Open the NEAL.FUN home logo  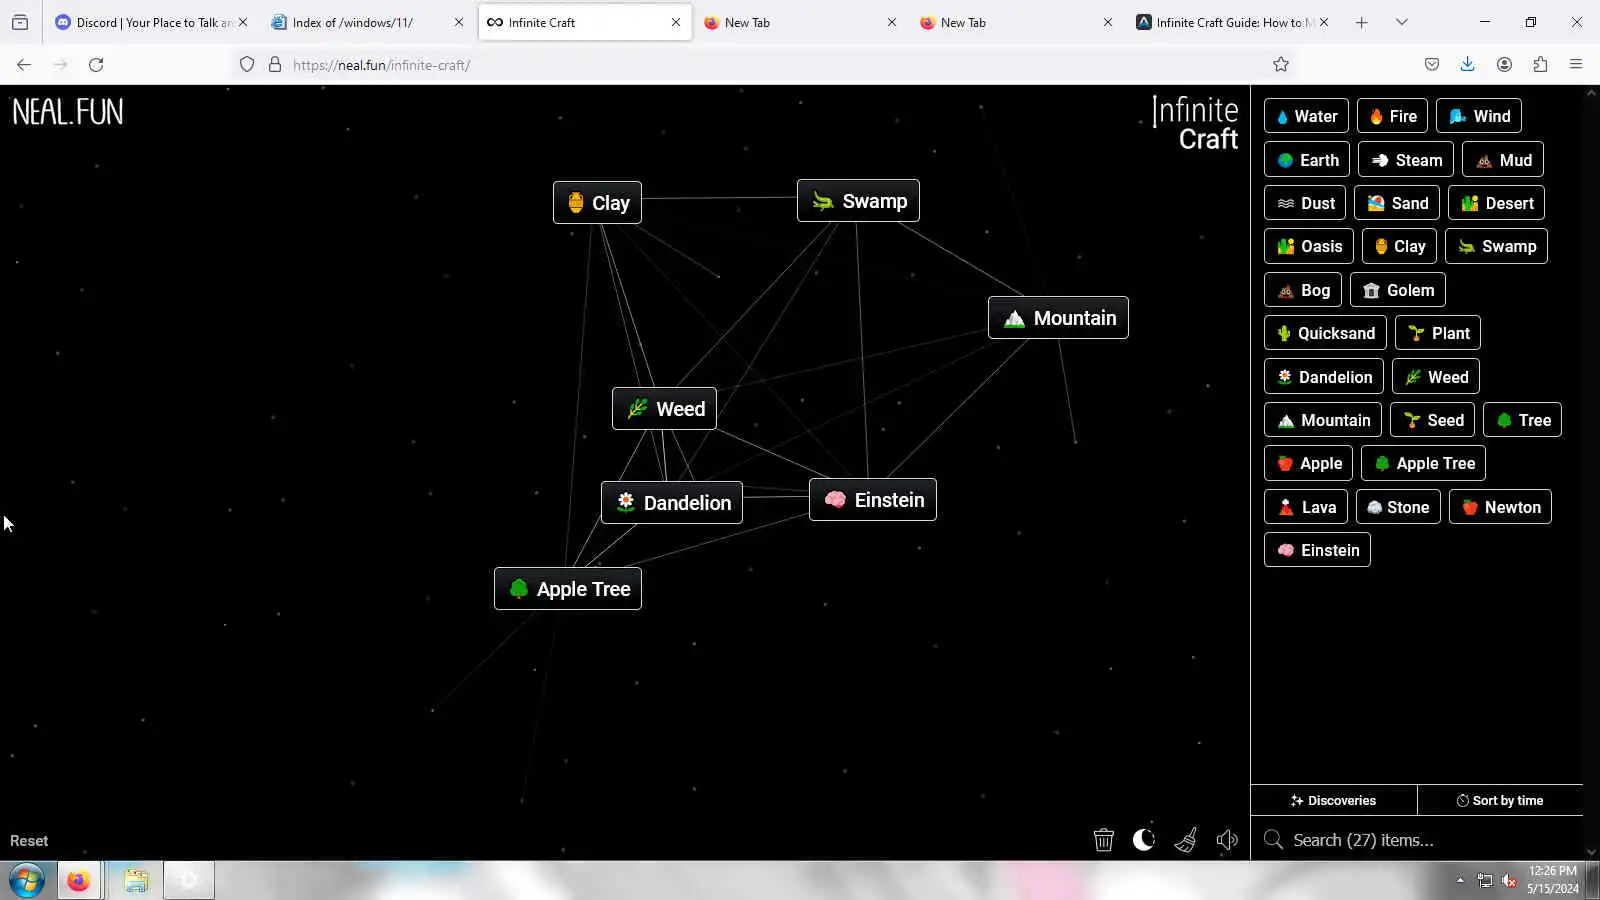coord(68,111)
